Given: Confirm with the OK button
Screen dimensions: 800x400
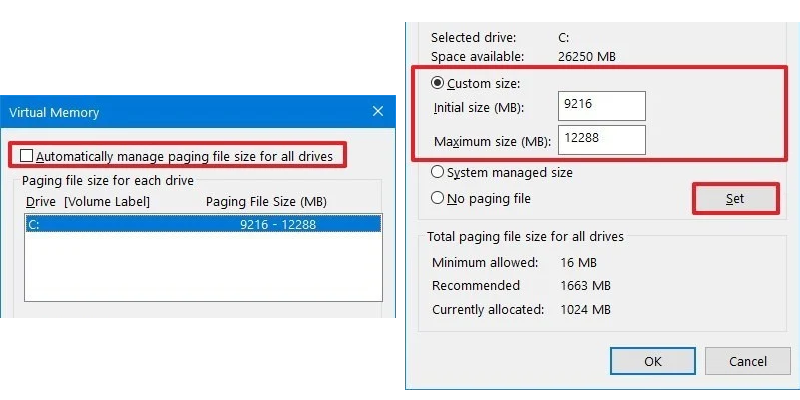Looking at the screenshot, I should pyautogui.click(x=653, y=361).
